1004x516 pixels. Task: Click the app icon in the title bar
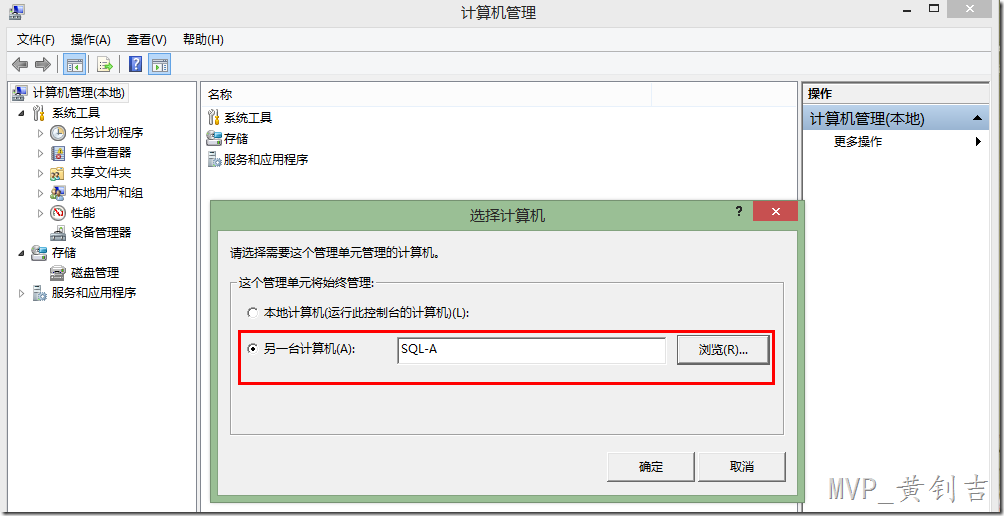tap(18, 12)
